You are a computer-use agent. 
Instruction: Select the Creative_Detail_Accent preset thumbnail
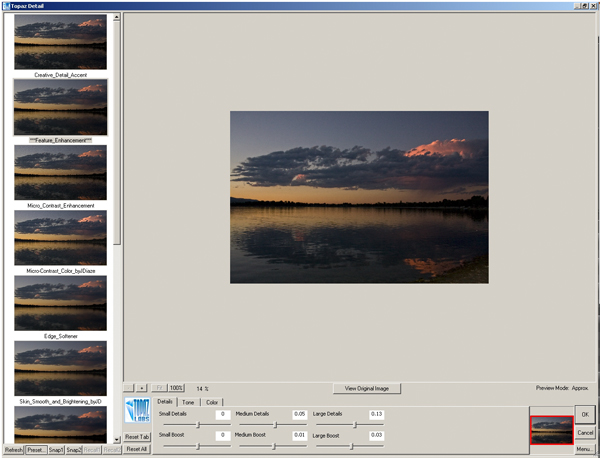click(x=61, y=42)
